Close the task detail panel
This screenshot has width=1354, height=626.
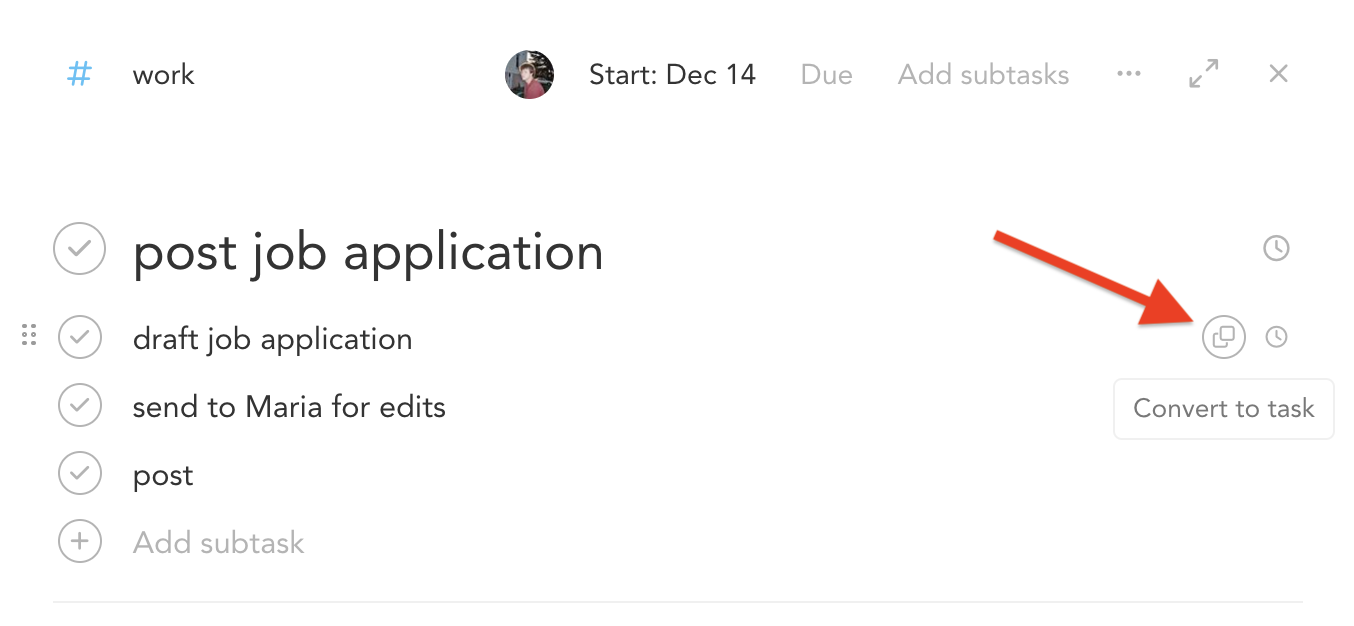(1278, 73)
